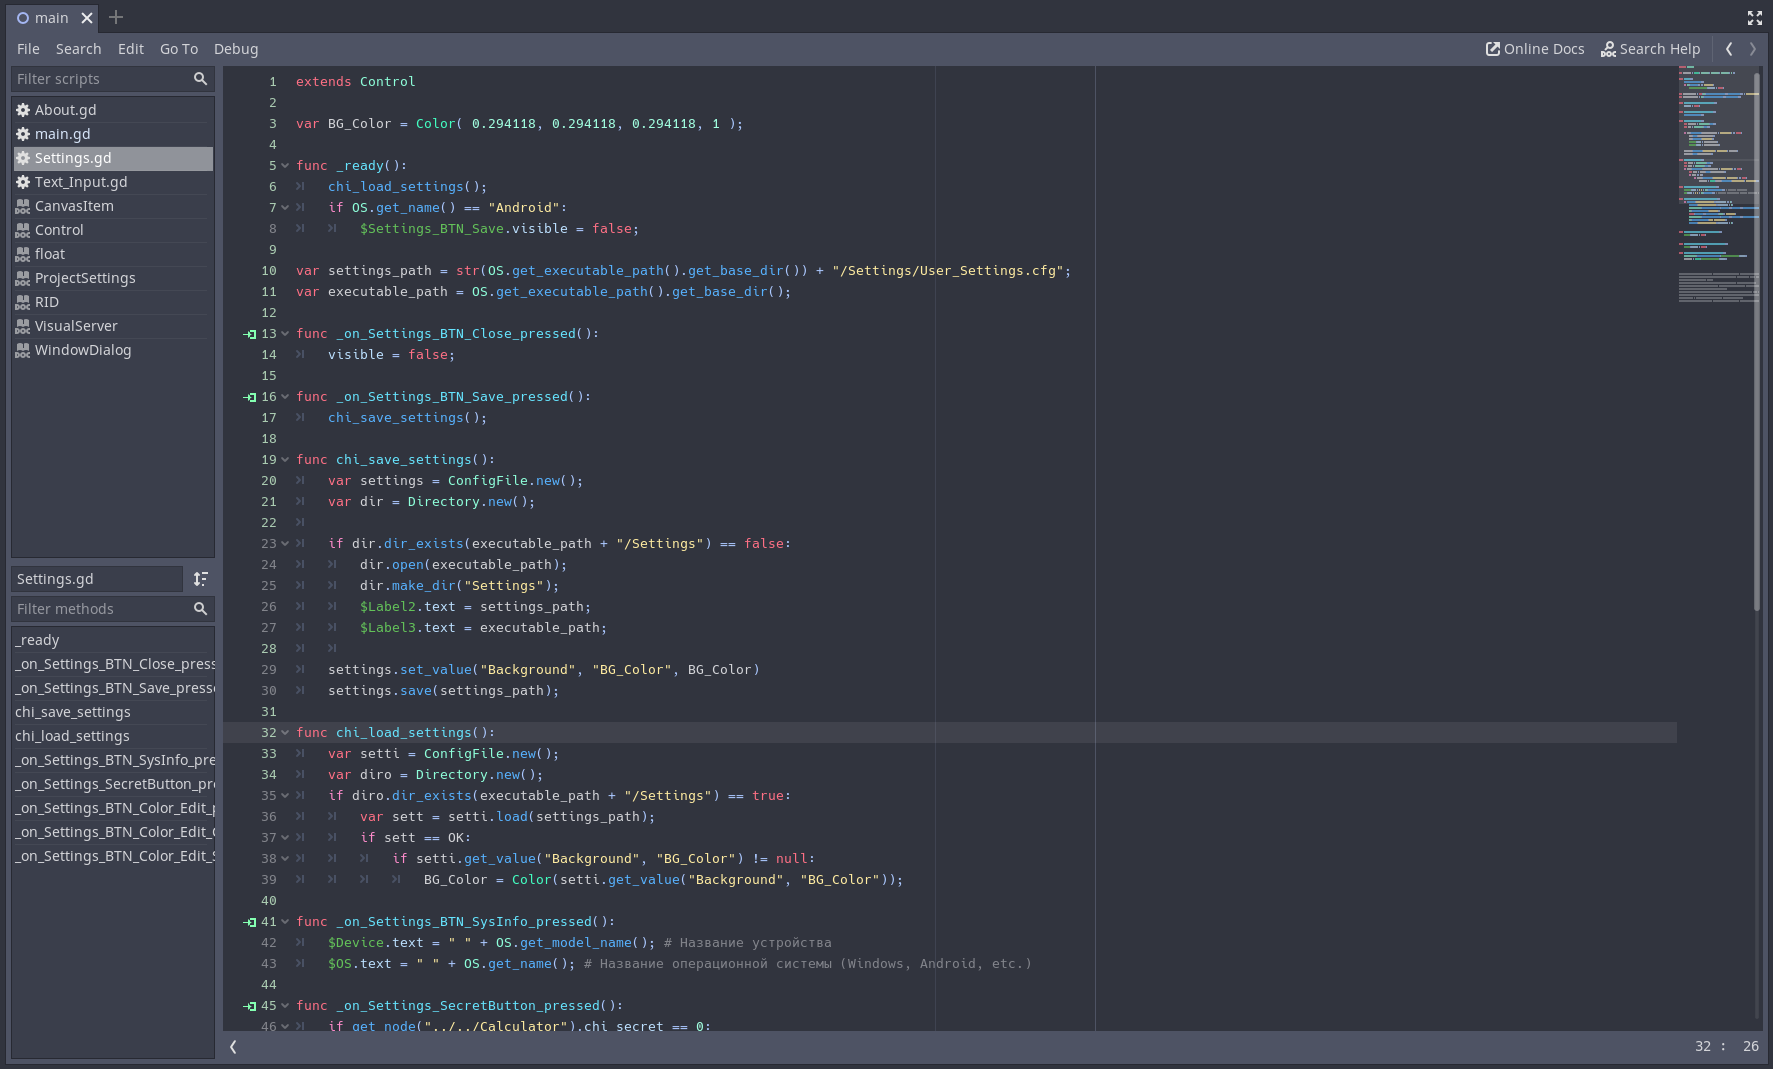1773x1069 pixels.
Task: Go to the previous edited document arrow
Action: [1729, 49]
